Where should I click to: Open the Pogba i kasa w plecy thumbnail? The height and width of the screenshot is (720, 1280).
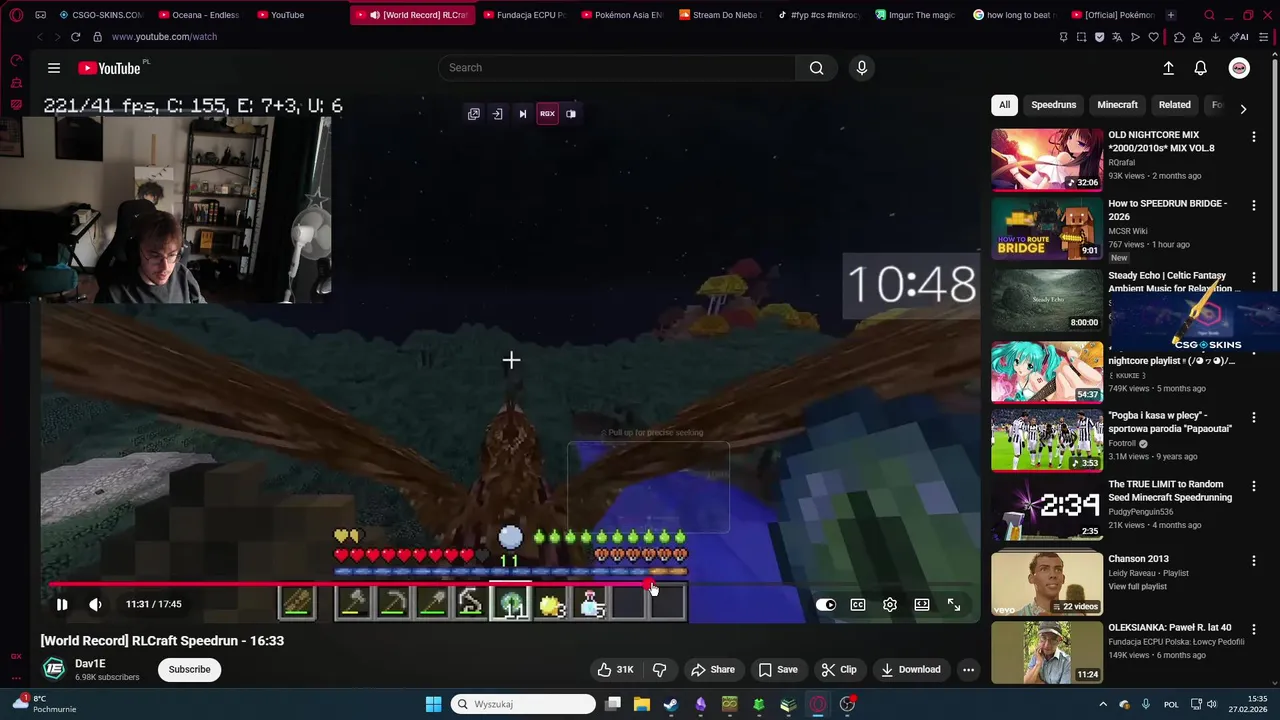click(x=1047, y=439)
